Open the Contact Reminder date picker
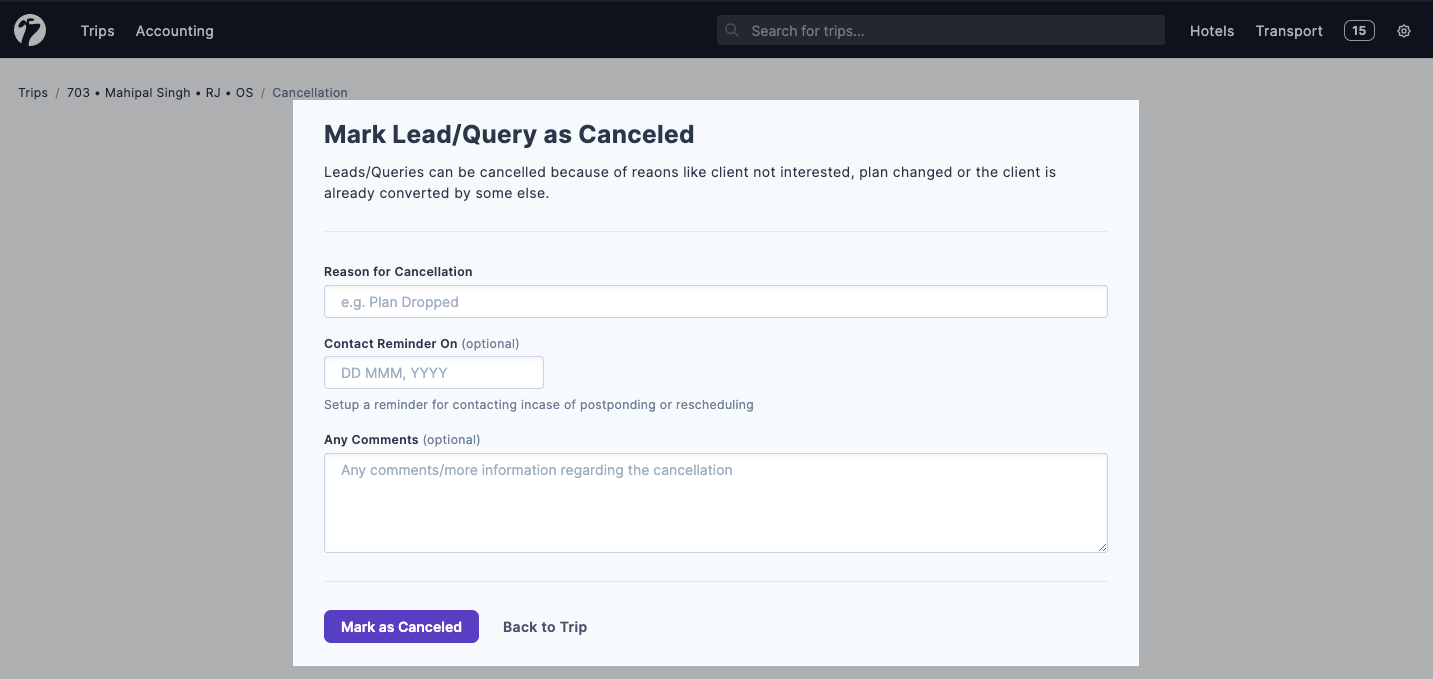The image size is (1433, 679). [x=433, y=372]
